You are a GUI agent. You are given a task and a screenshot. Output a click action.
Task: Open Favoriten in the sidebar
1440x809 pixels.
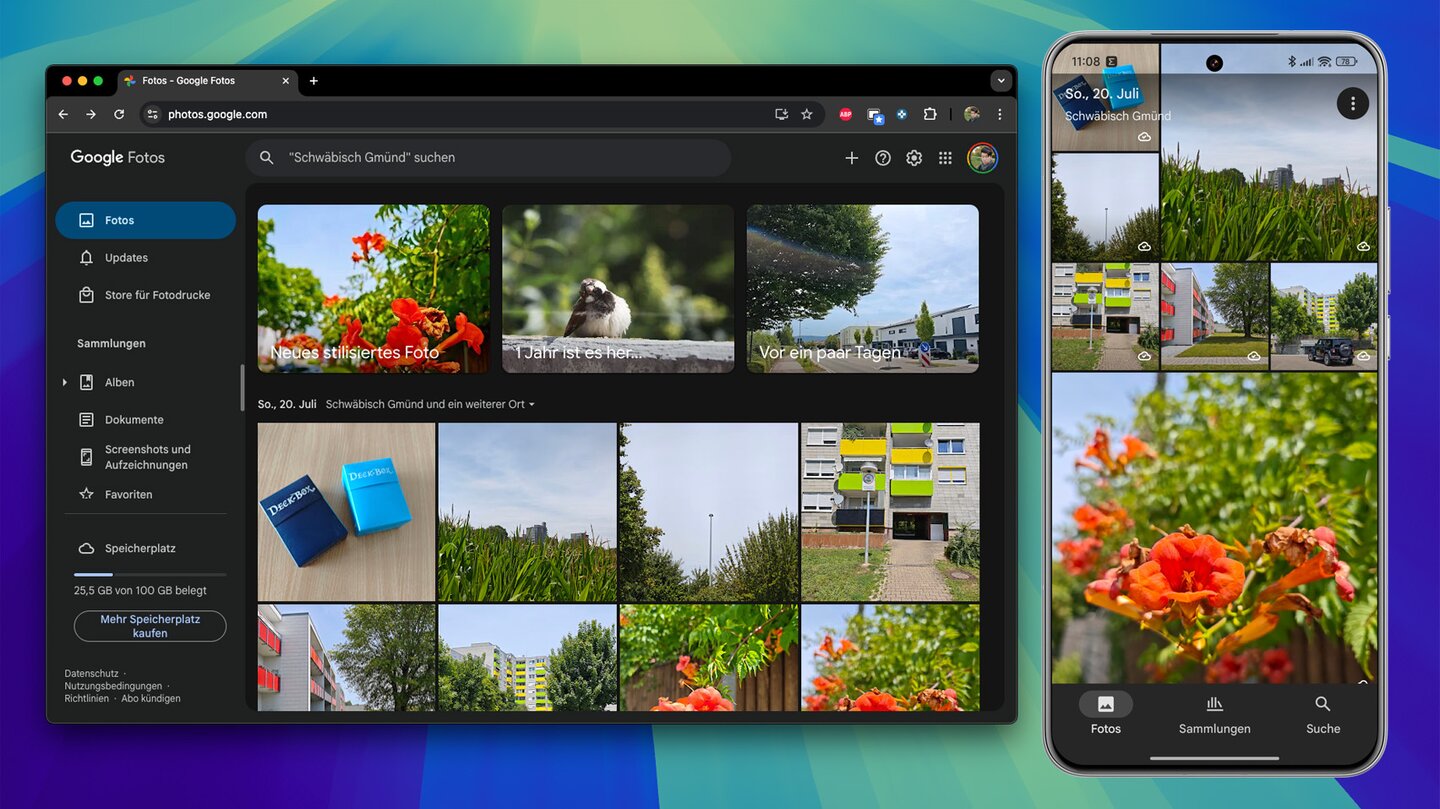(145, 494)
